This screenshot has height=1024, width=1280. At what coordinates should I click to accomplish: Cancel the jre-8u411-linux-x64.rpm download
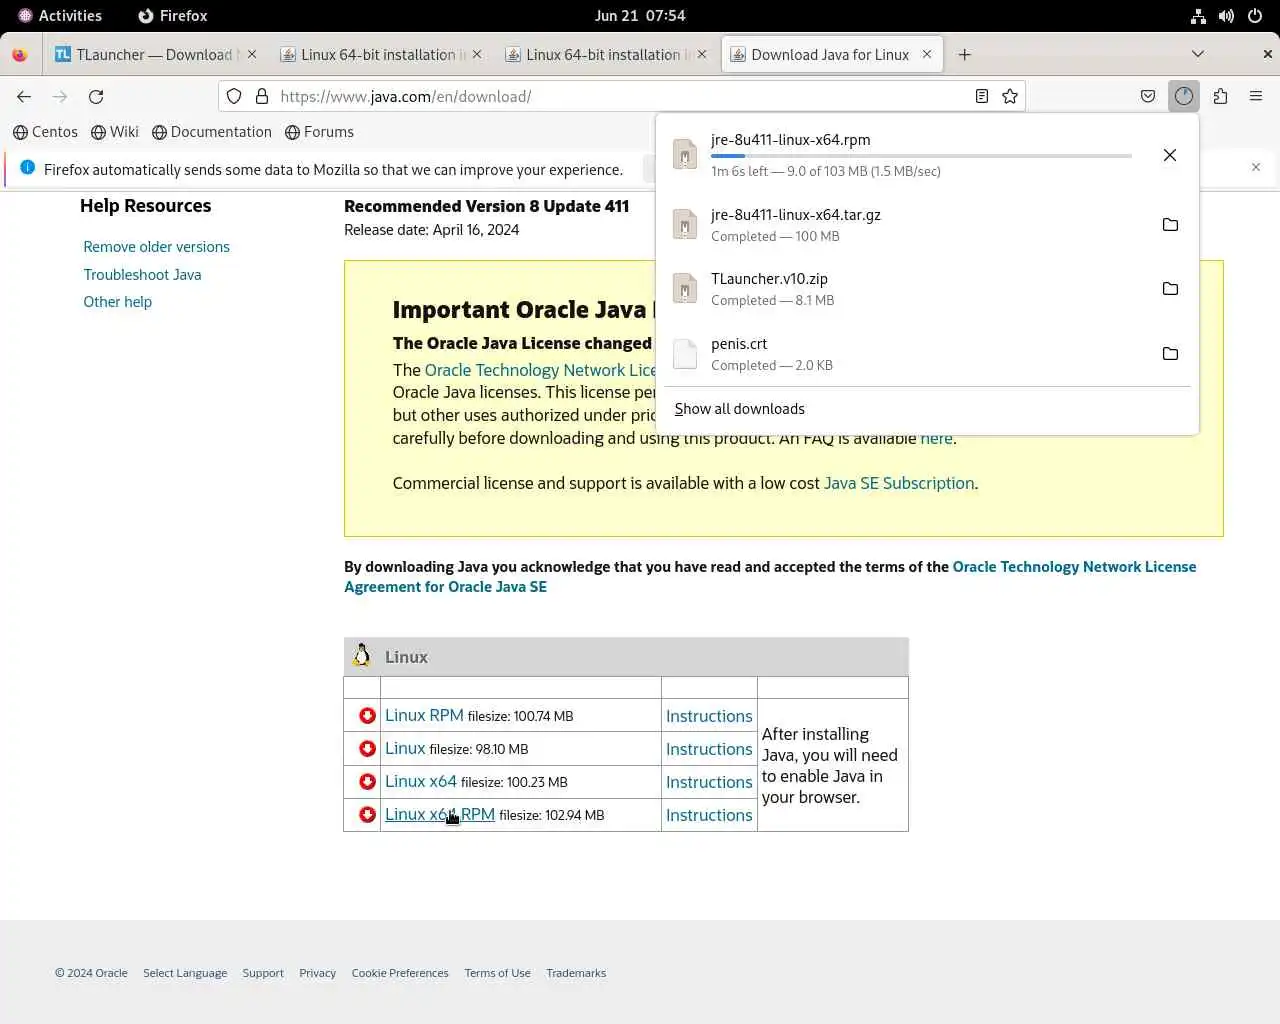tap(1170, 155)
